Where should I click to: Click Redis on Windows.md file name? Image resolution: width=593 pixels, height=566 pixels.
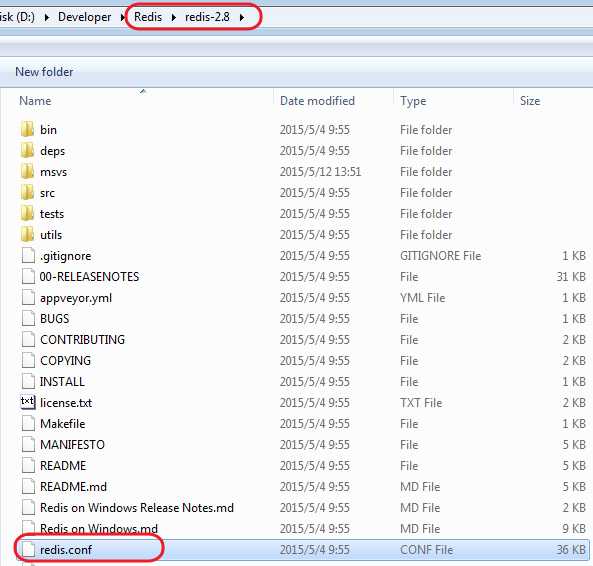pyautogui.click(x=99, y=528)
